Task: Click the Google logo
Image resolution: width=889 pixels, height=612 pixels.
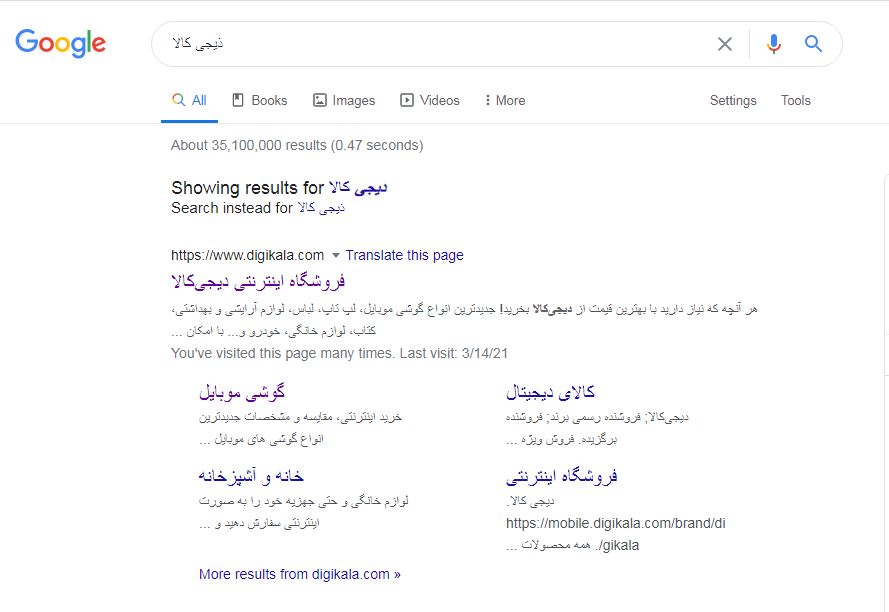Action: 60,43
